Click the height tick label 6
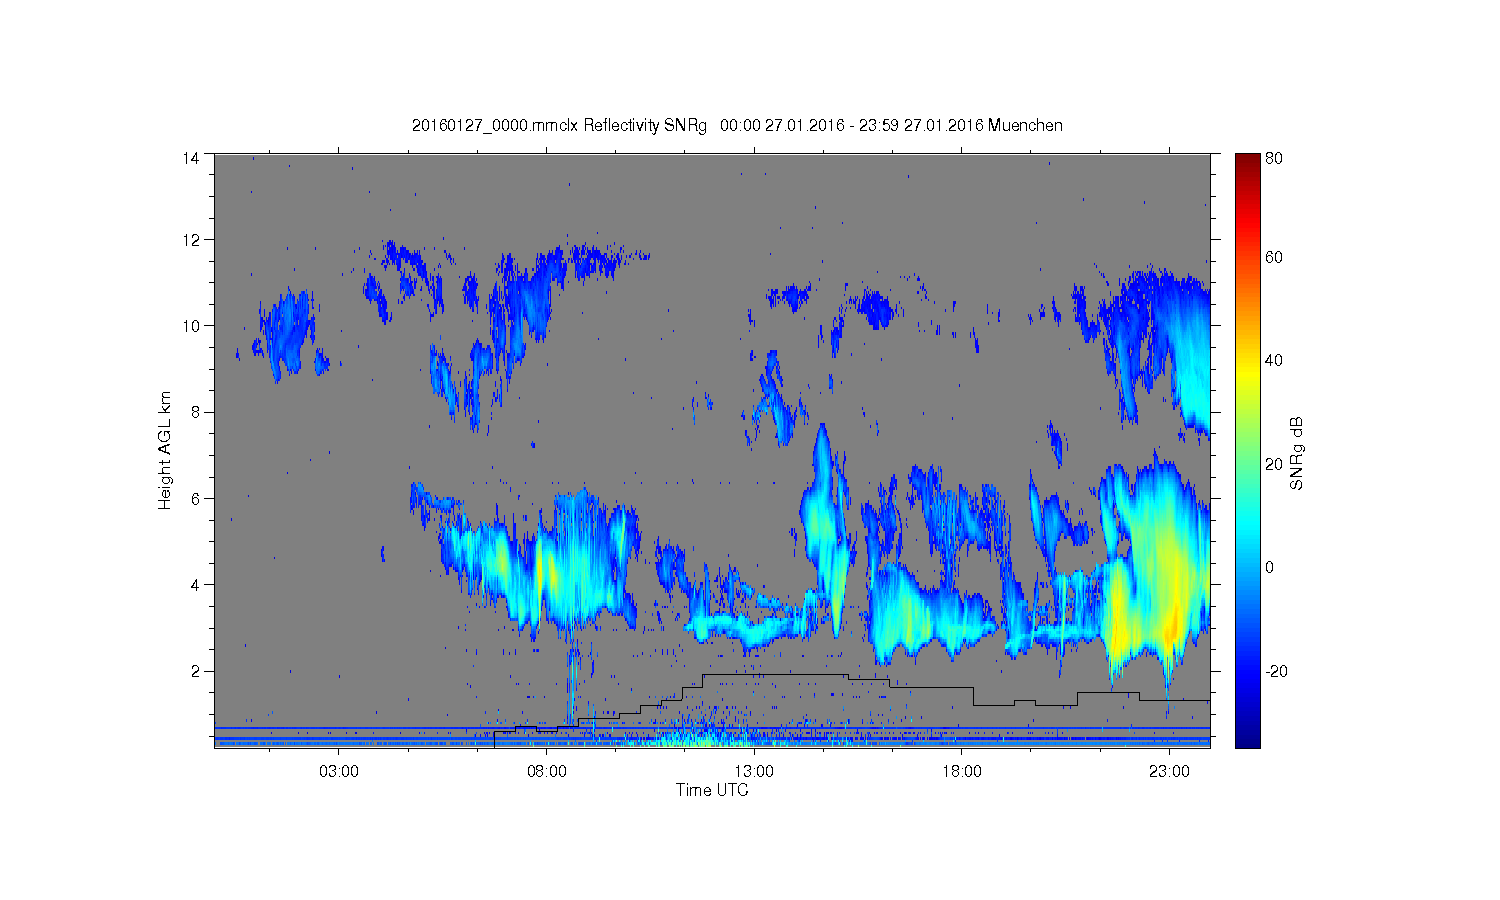 coord(195,498)
